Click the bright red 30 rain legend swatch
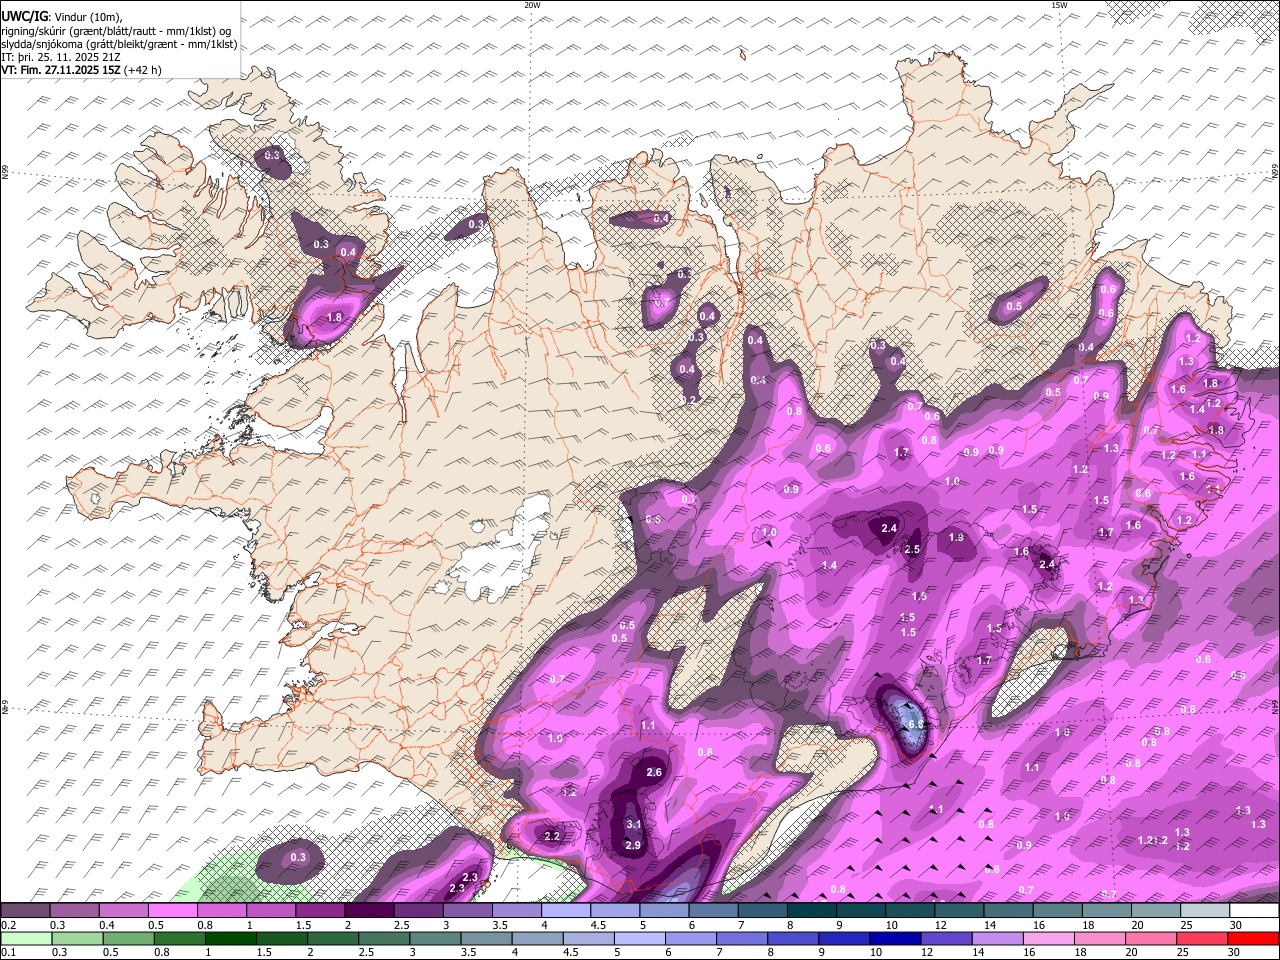Viewport: 1280px width, 960px height. [x=1252, y=939]
